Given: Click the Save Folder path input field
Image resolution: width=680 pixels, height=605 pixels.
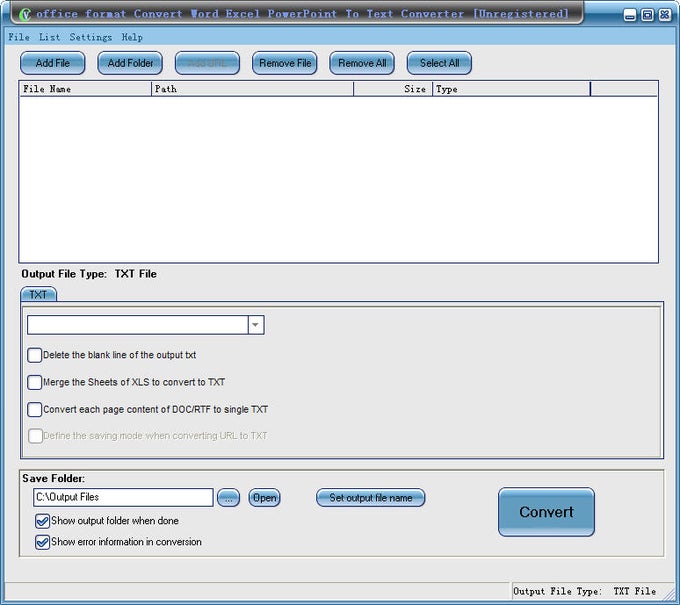Looking at the screenshot, I should click(x=123, y=497).
